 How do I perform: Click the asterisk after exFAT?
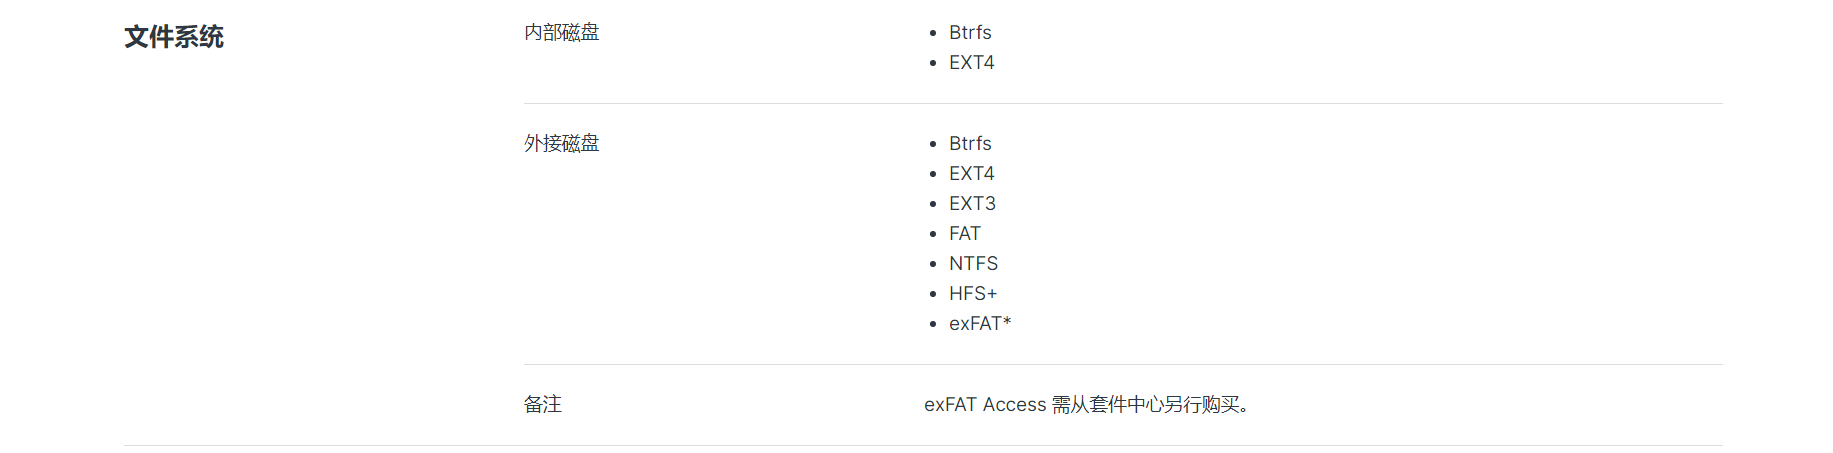(x=1007, y=322)
